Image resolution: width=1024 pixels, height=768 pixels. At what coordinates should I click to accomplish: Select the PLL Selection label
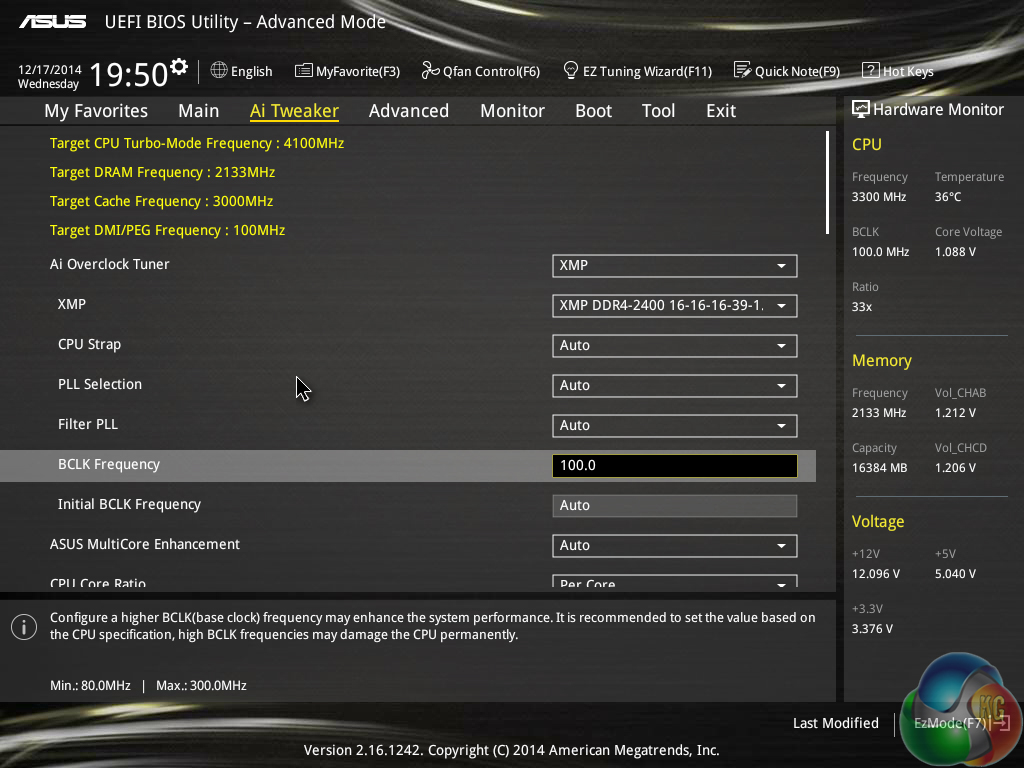click(x=100, y=384)
